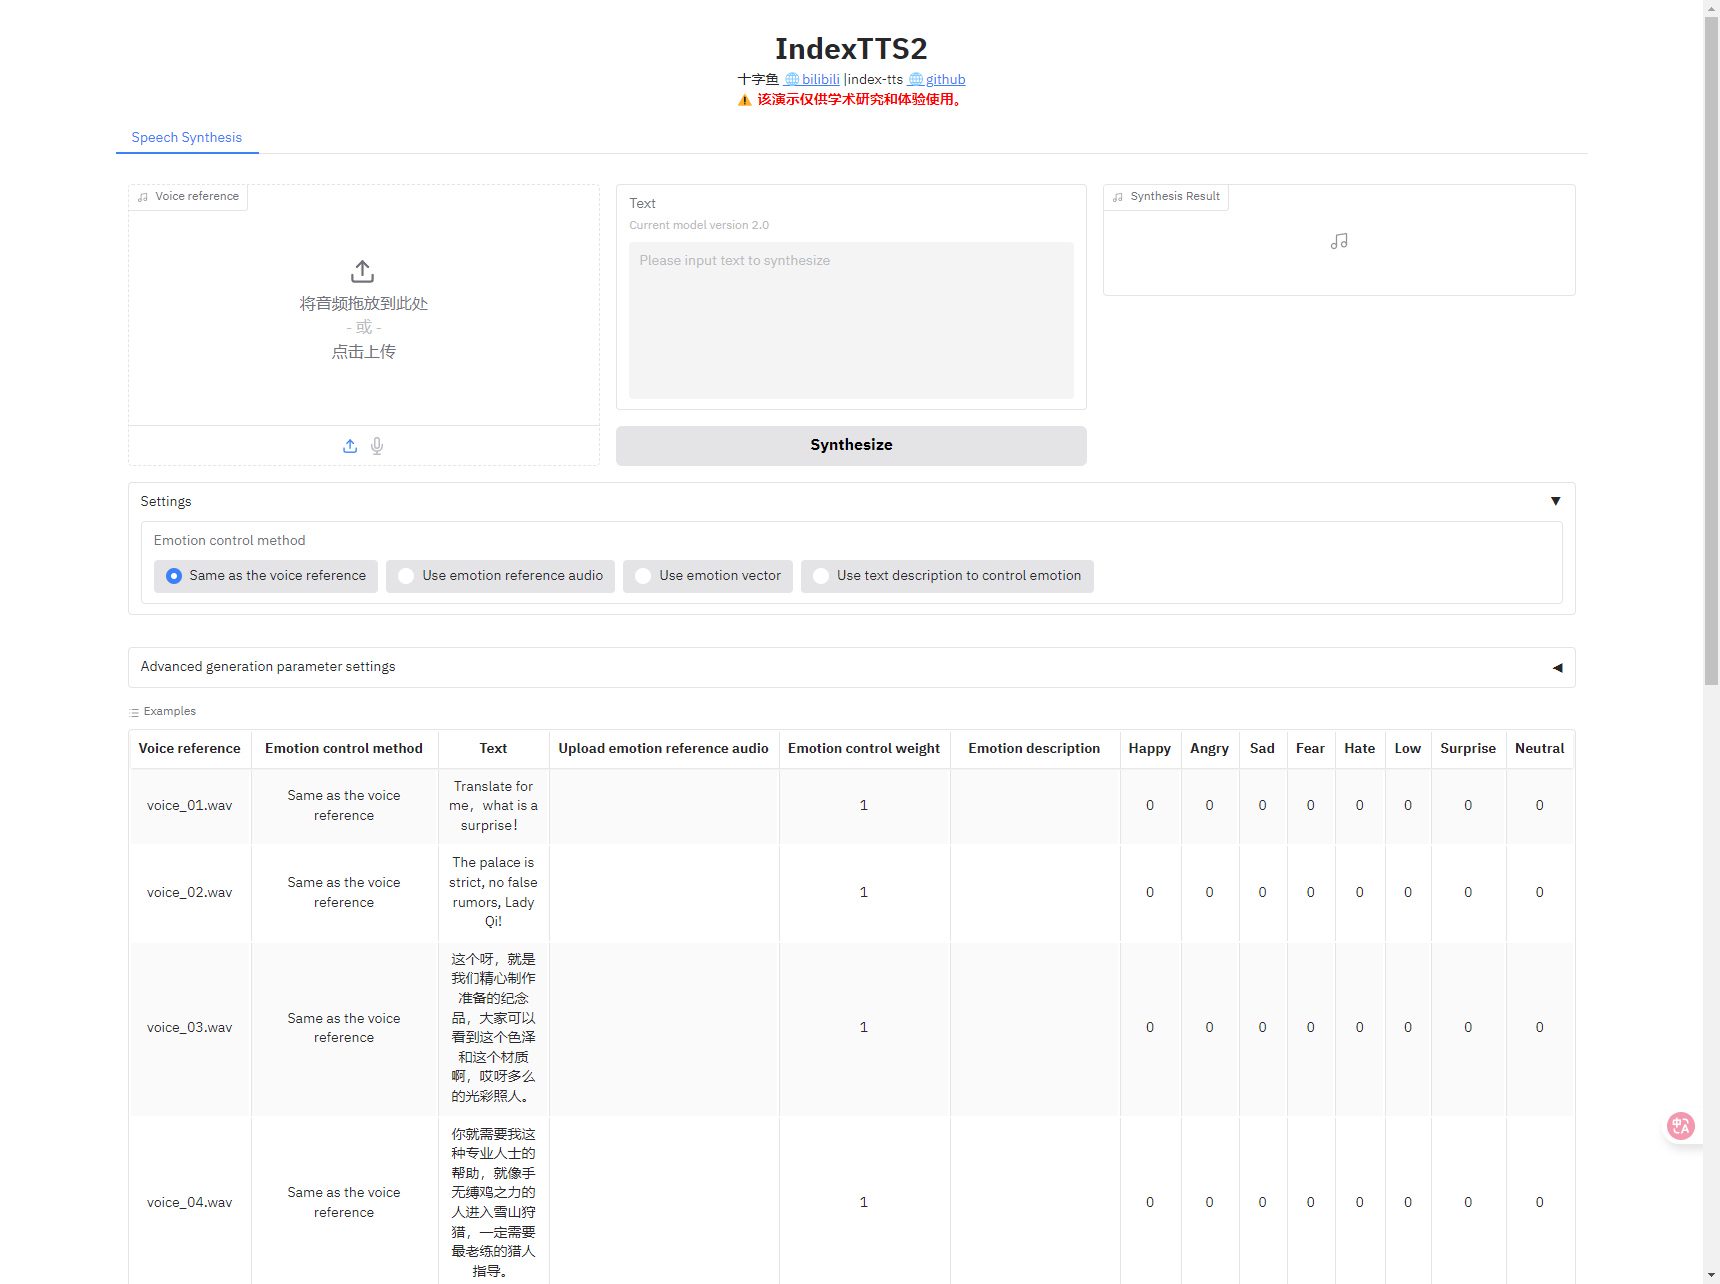The height and width of the screenshot is (1284, 1720).
Task: Click the 'Happy' column header
Action: coord(1150,749)
